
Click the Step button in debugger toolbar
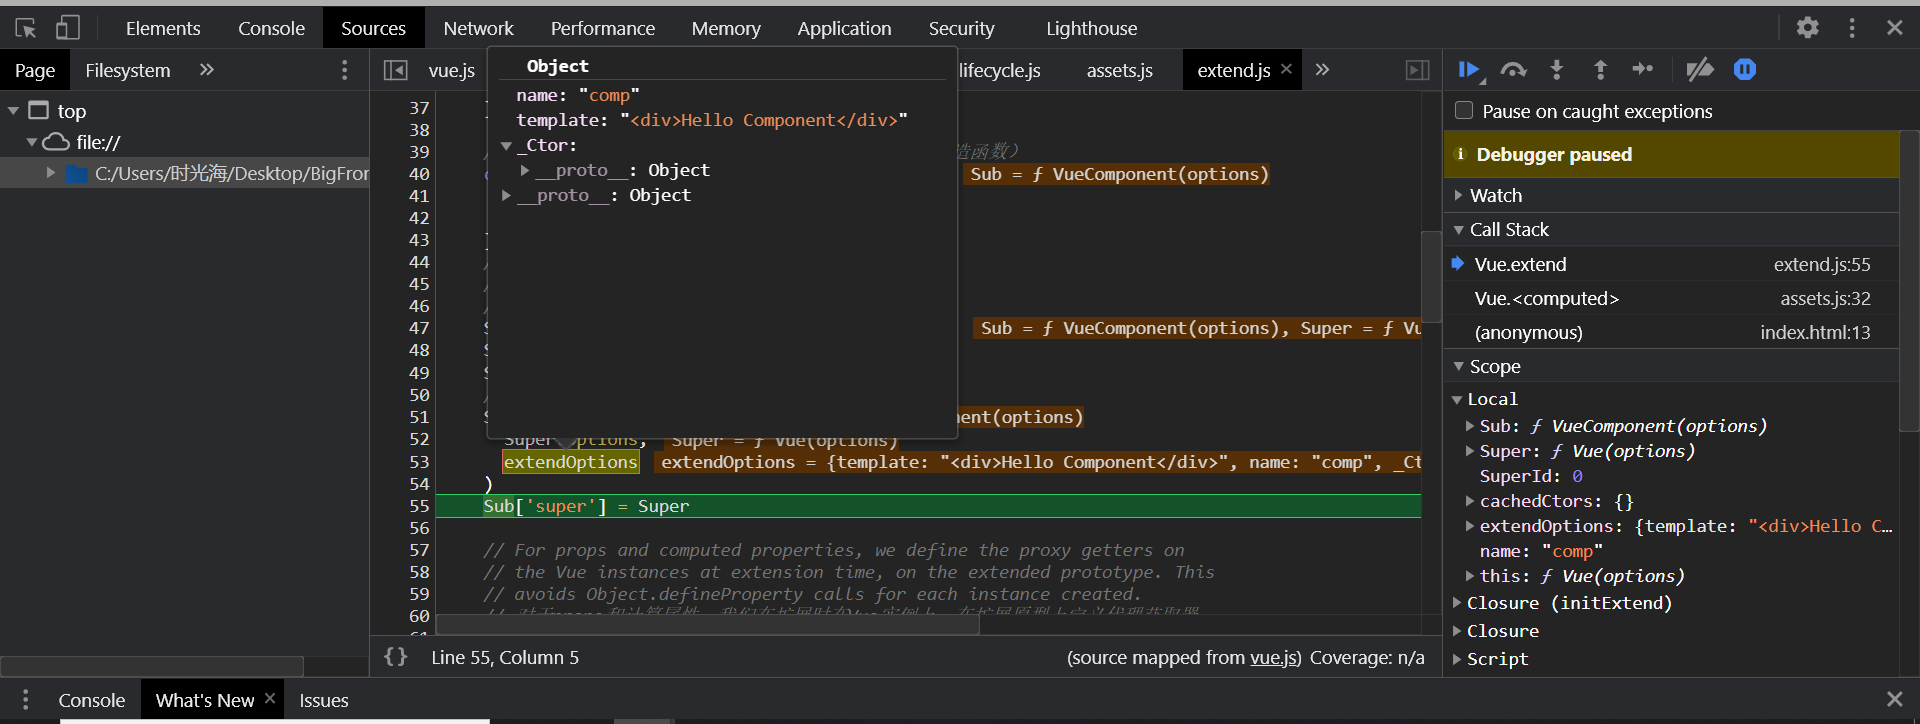pos(1643,70)
